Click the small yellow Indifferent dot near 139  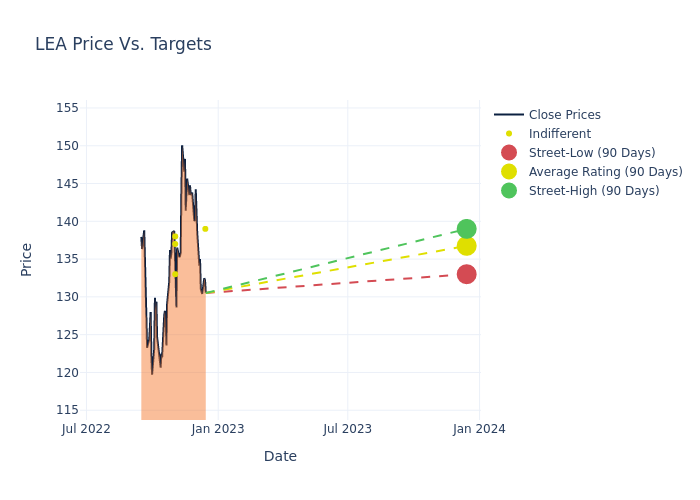[205, 229]
